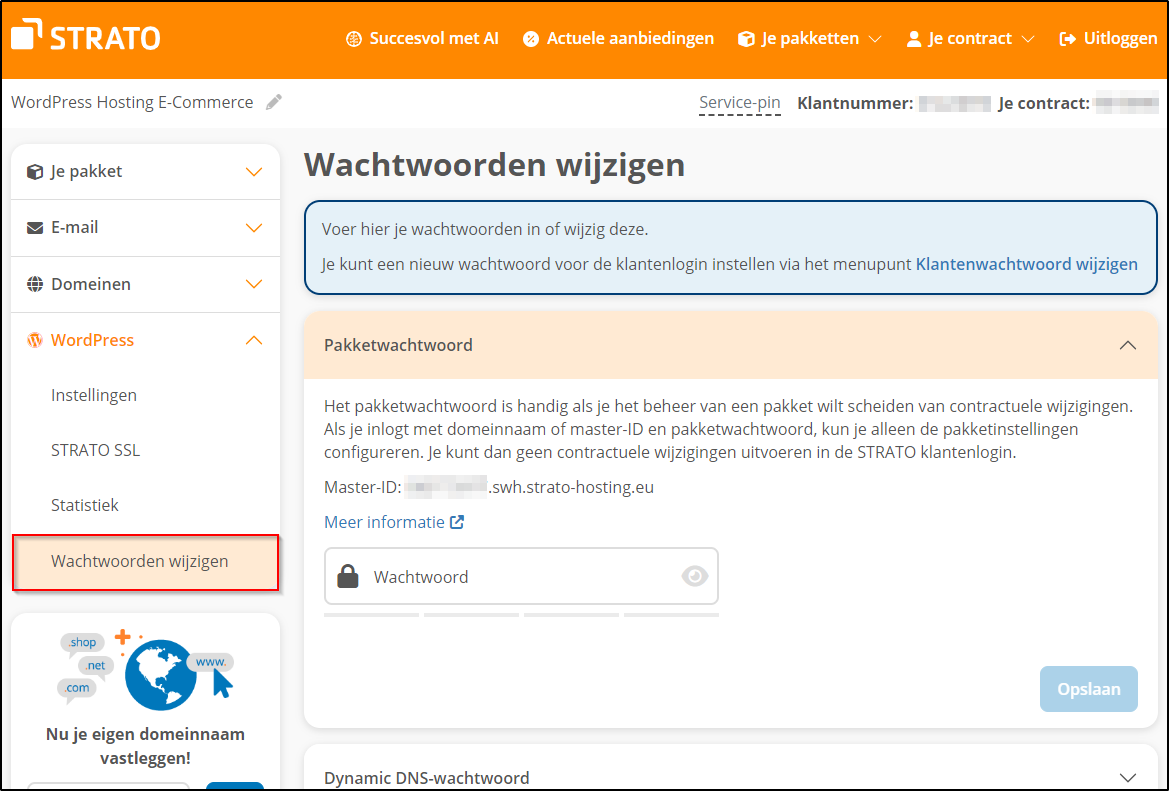Click the envelope icon next to E-mail
Screen dimensions: 1169x791
[x=33, y=227]
